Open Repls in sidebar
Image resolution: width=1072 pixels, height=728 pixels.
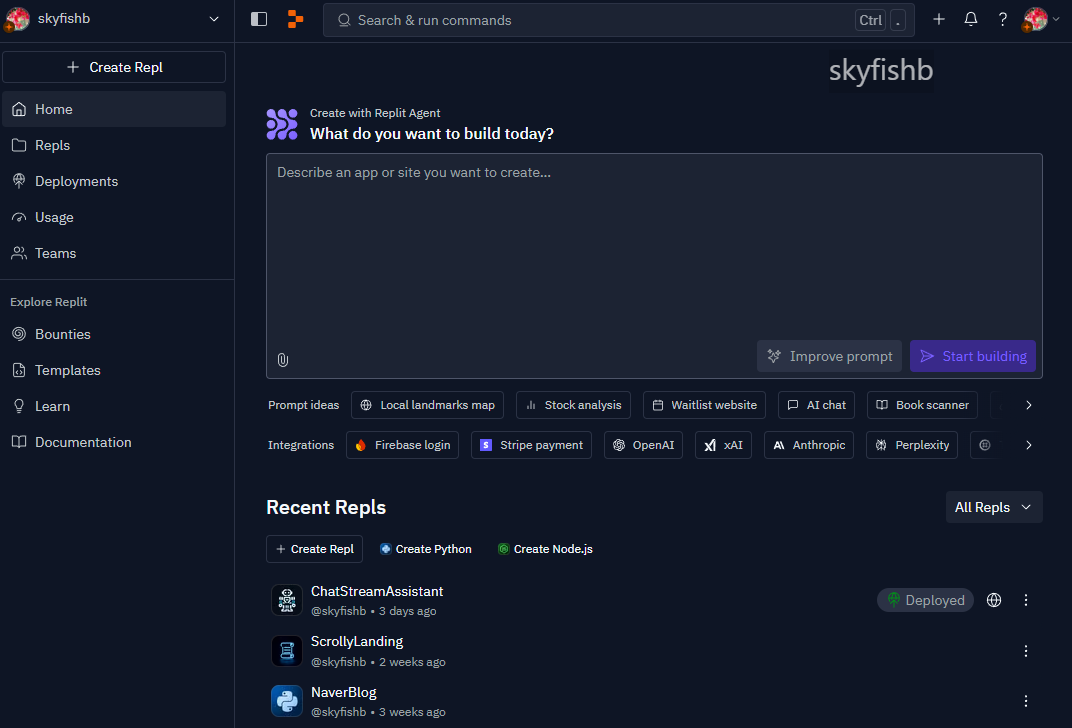113,145
